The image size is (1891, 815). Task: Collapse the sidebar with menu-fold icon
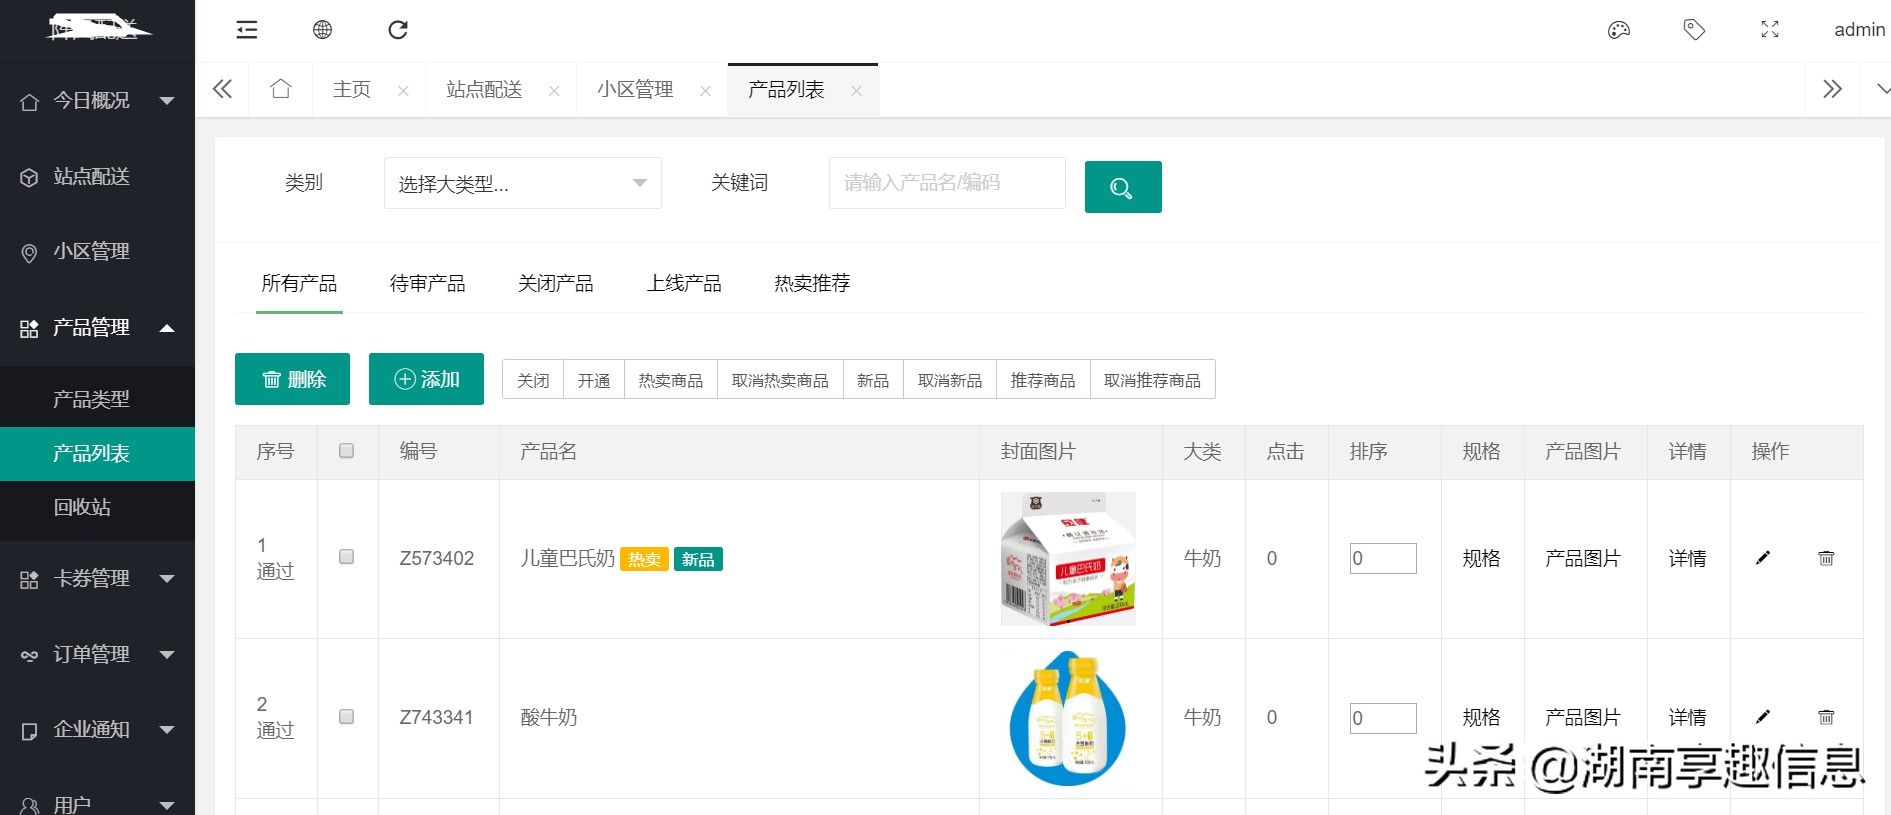pyautogui.click(x=247, y=30)
